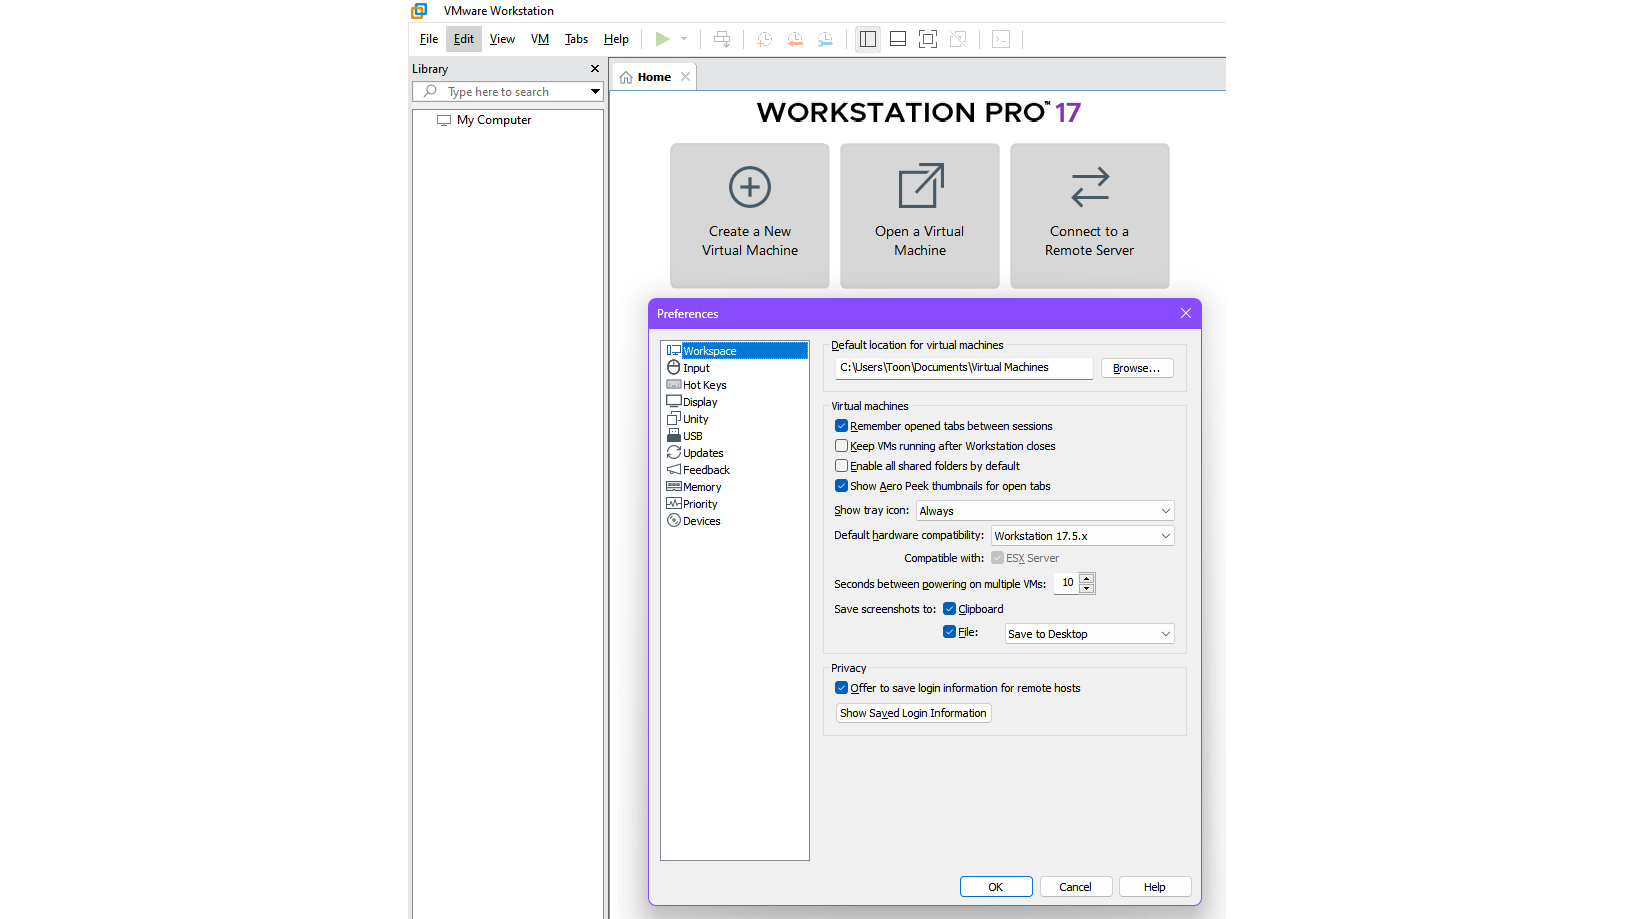Click the Unity mode toolbar icon
The height and width of the screenshot is (919, 1634).
click(x=958, y=39)
